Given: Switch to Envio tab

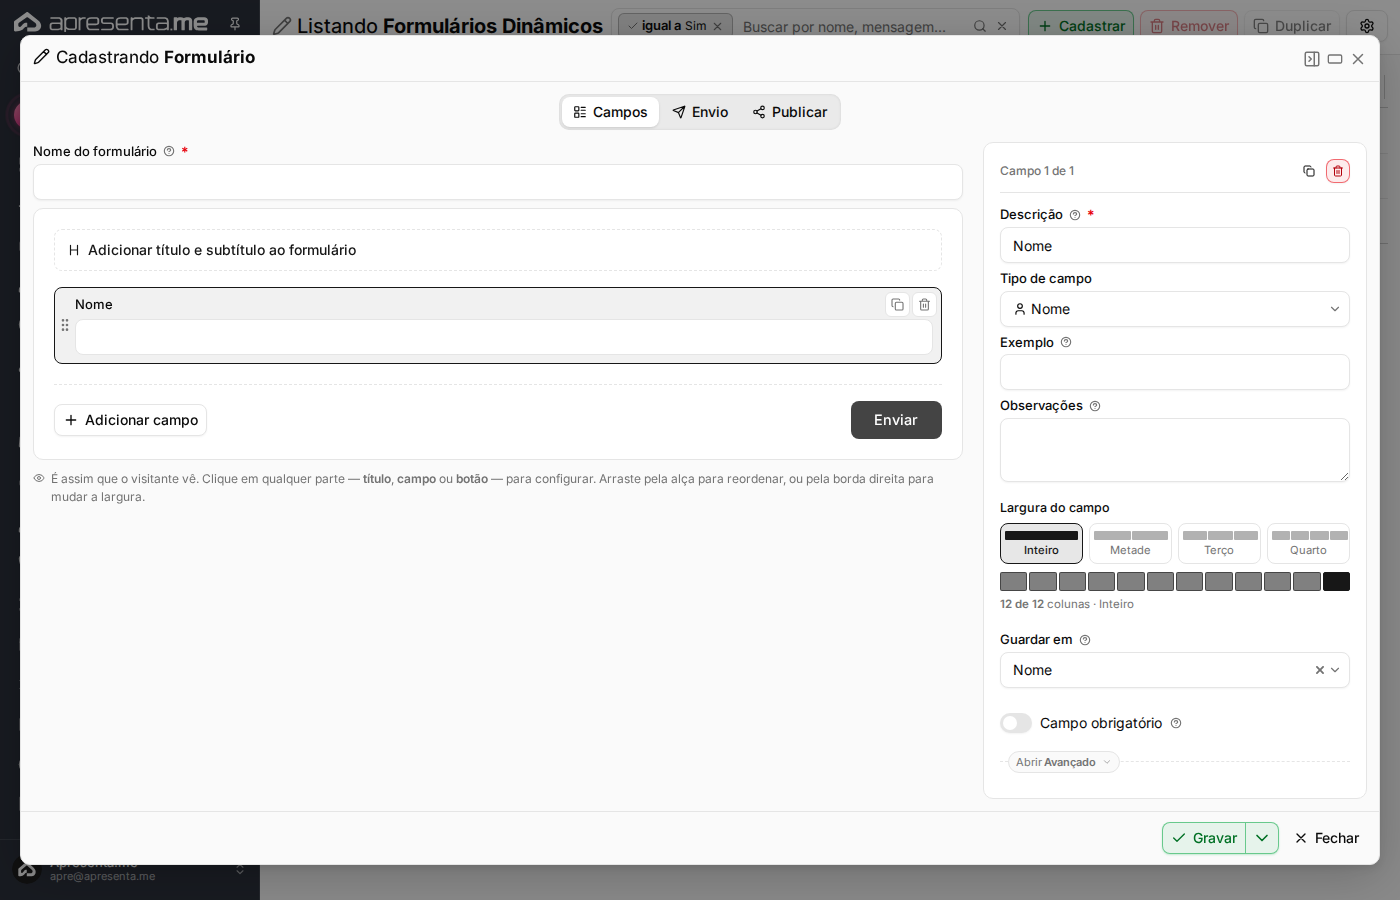Looking at the screenshot, I should (700, 112).
